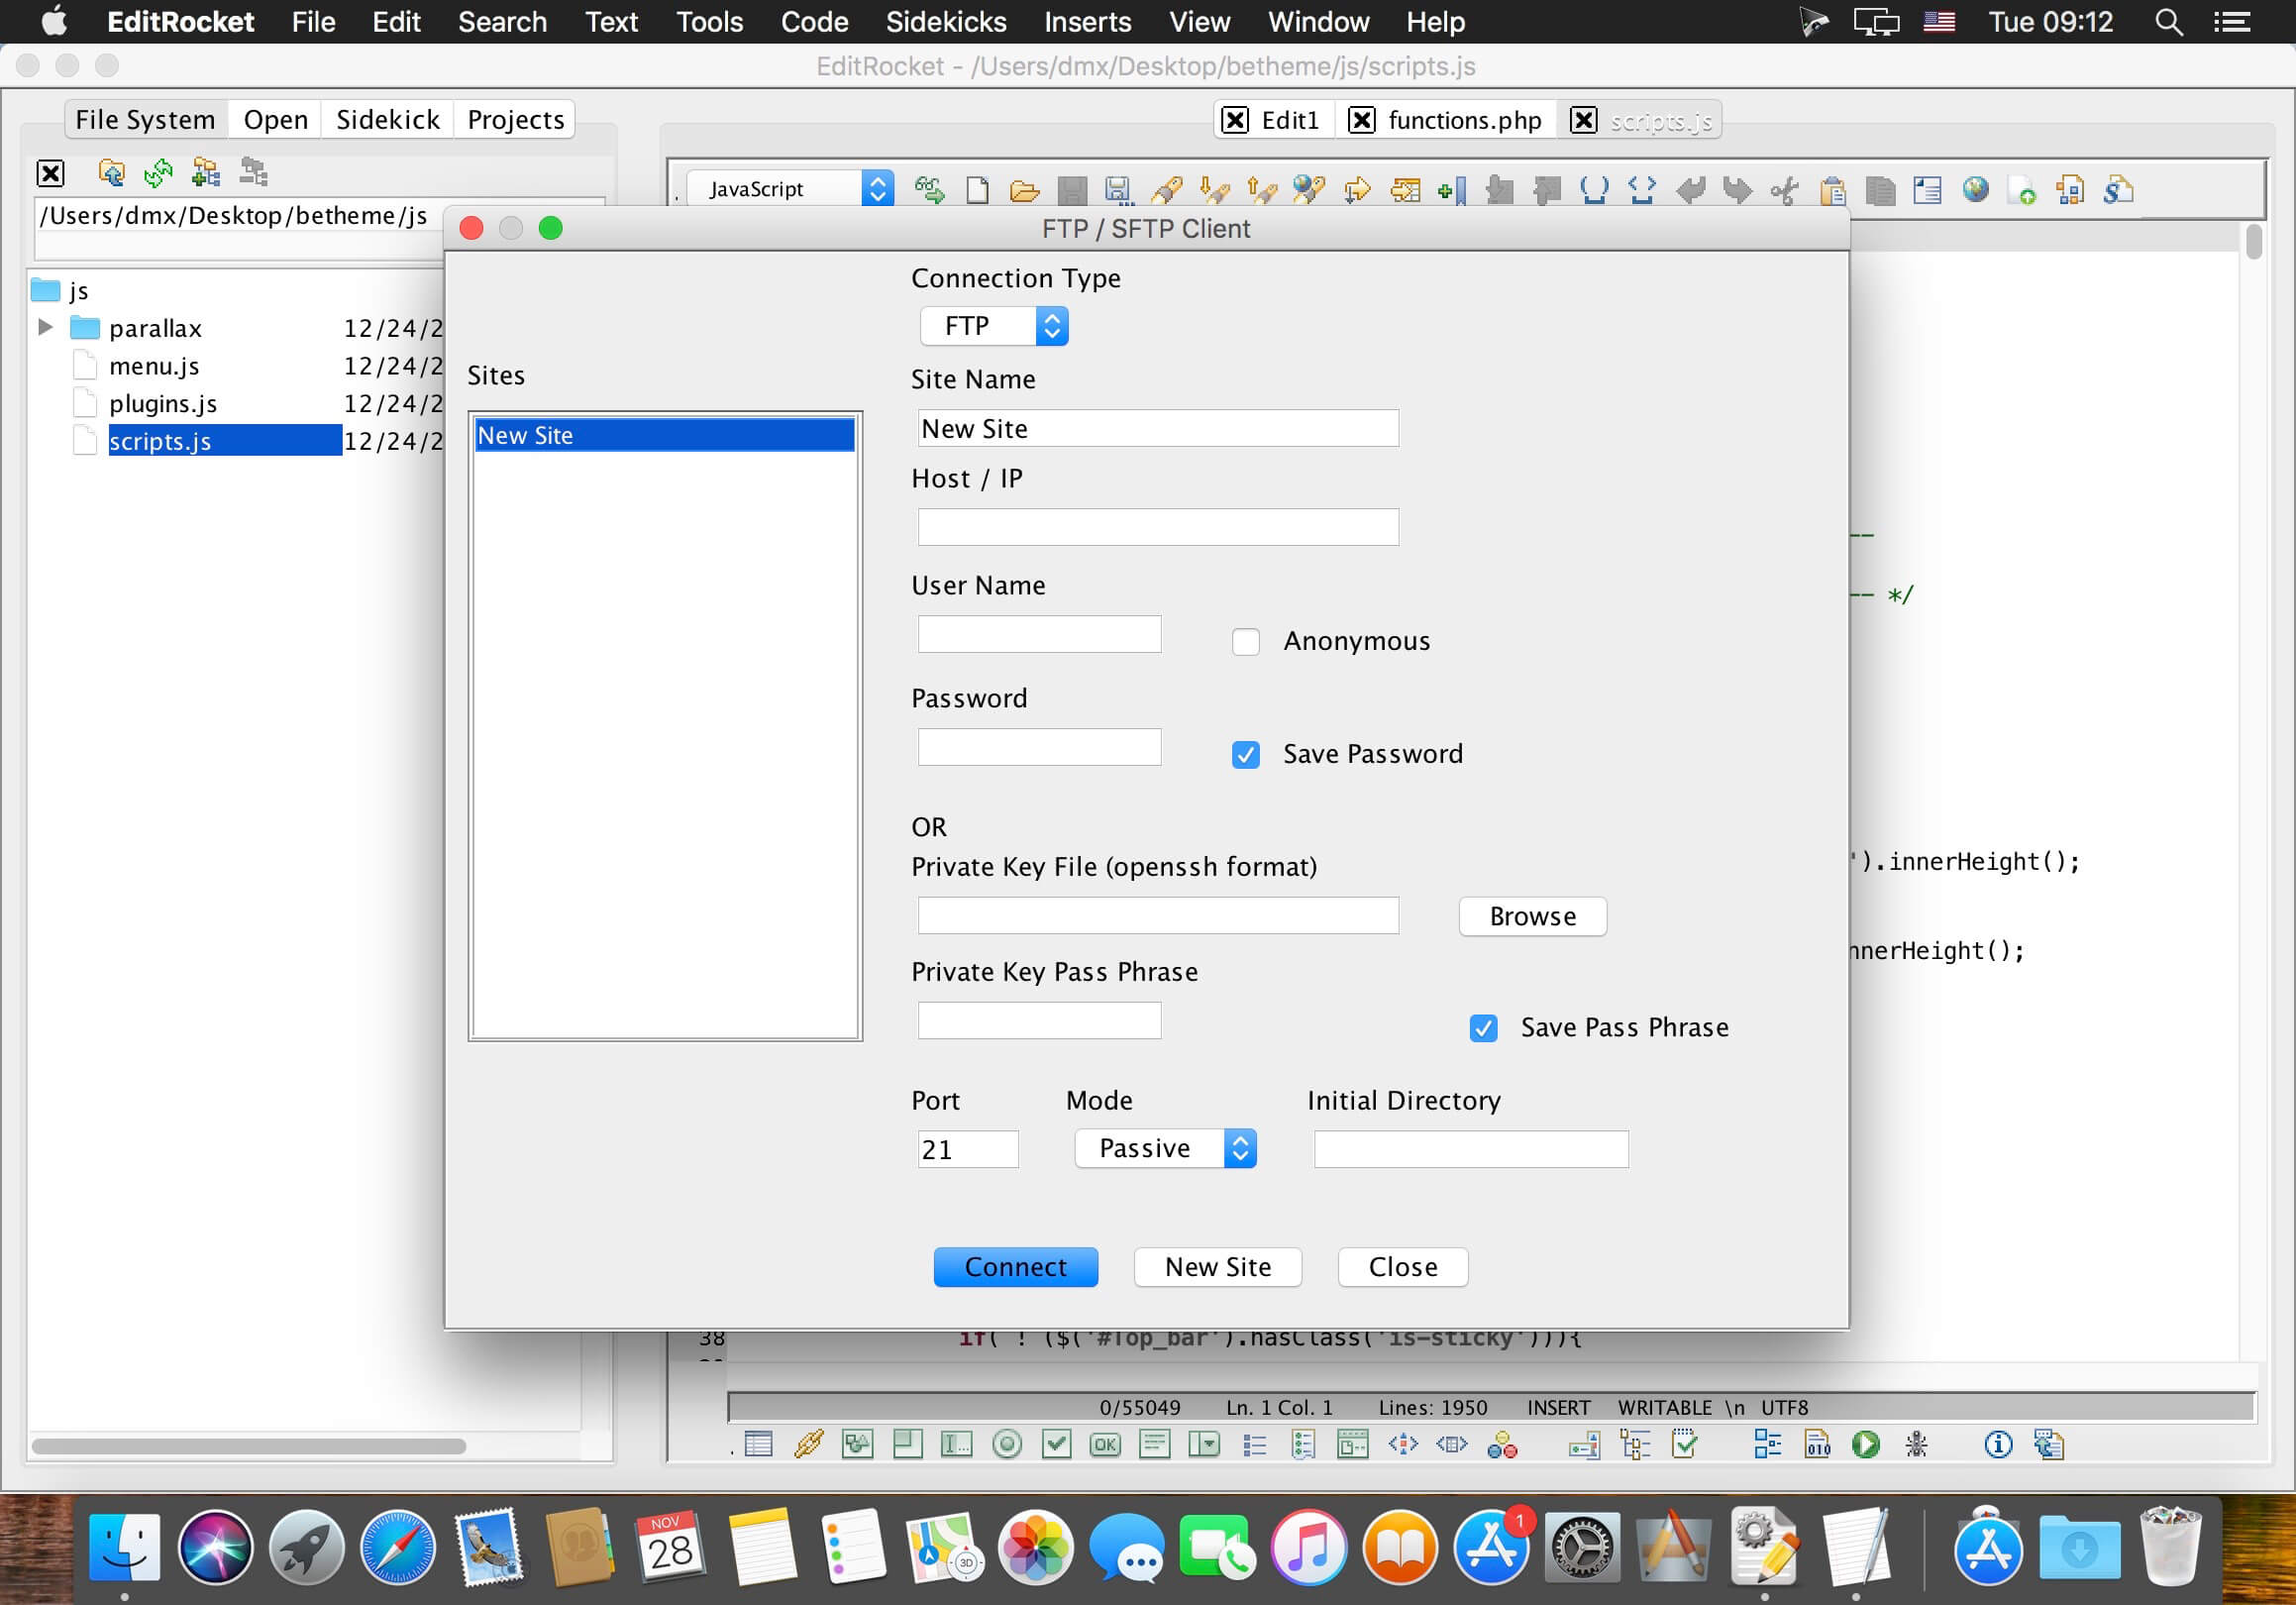2296x1605 pixels.
Task: Click the cut scissors icon in editor toolbar
Action: (x=1784, y=189)
